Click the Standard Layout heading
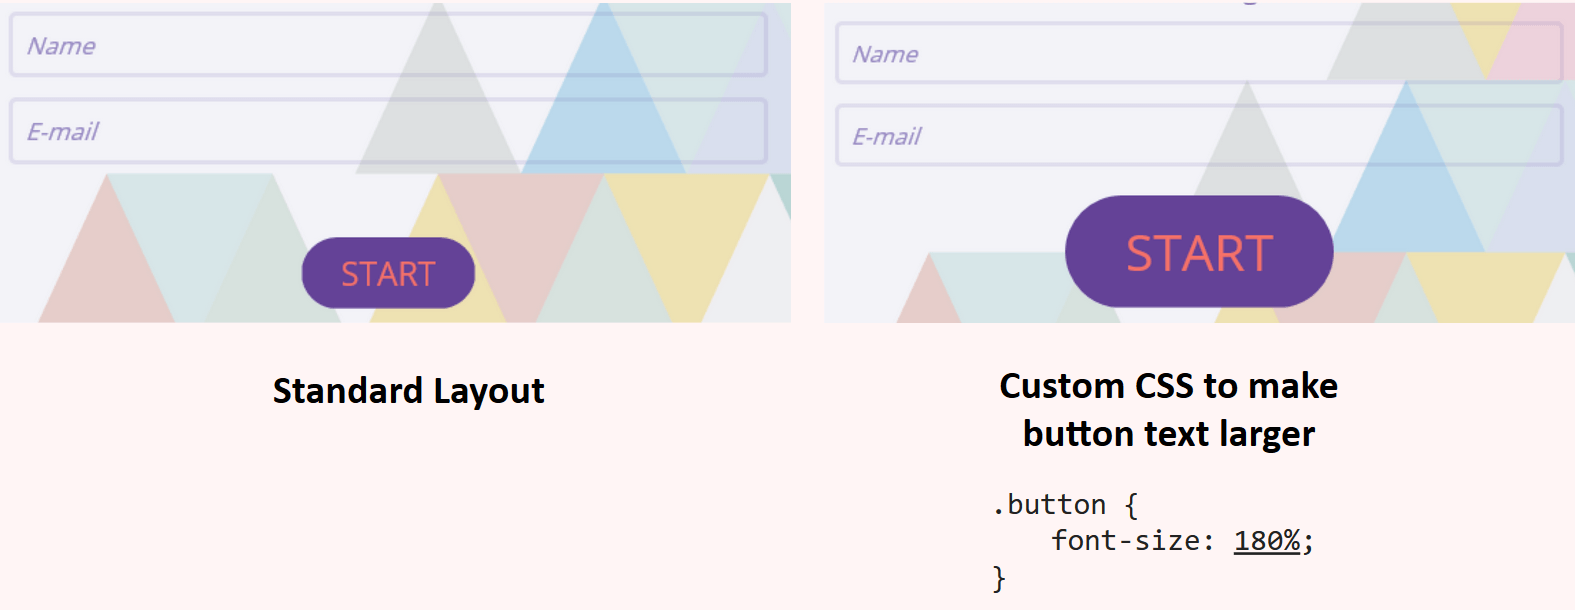Image resolution: width=1575 pixels, height=610 pixels. coord(409,391)
